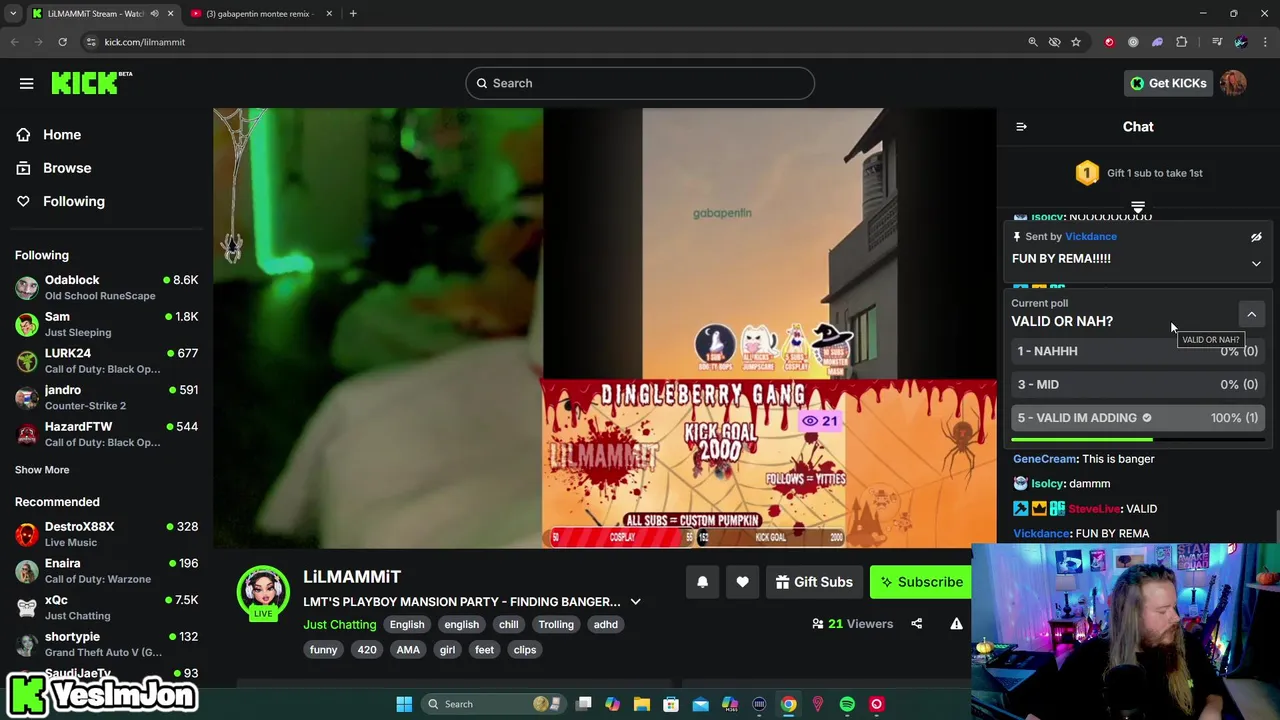Open xQc channel in Recommended
Image resolution: width=1280 pixels, height=720 pixels.
(106, 607)
